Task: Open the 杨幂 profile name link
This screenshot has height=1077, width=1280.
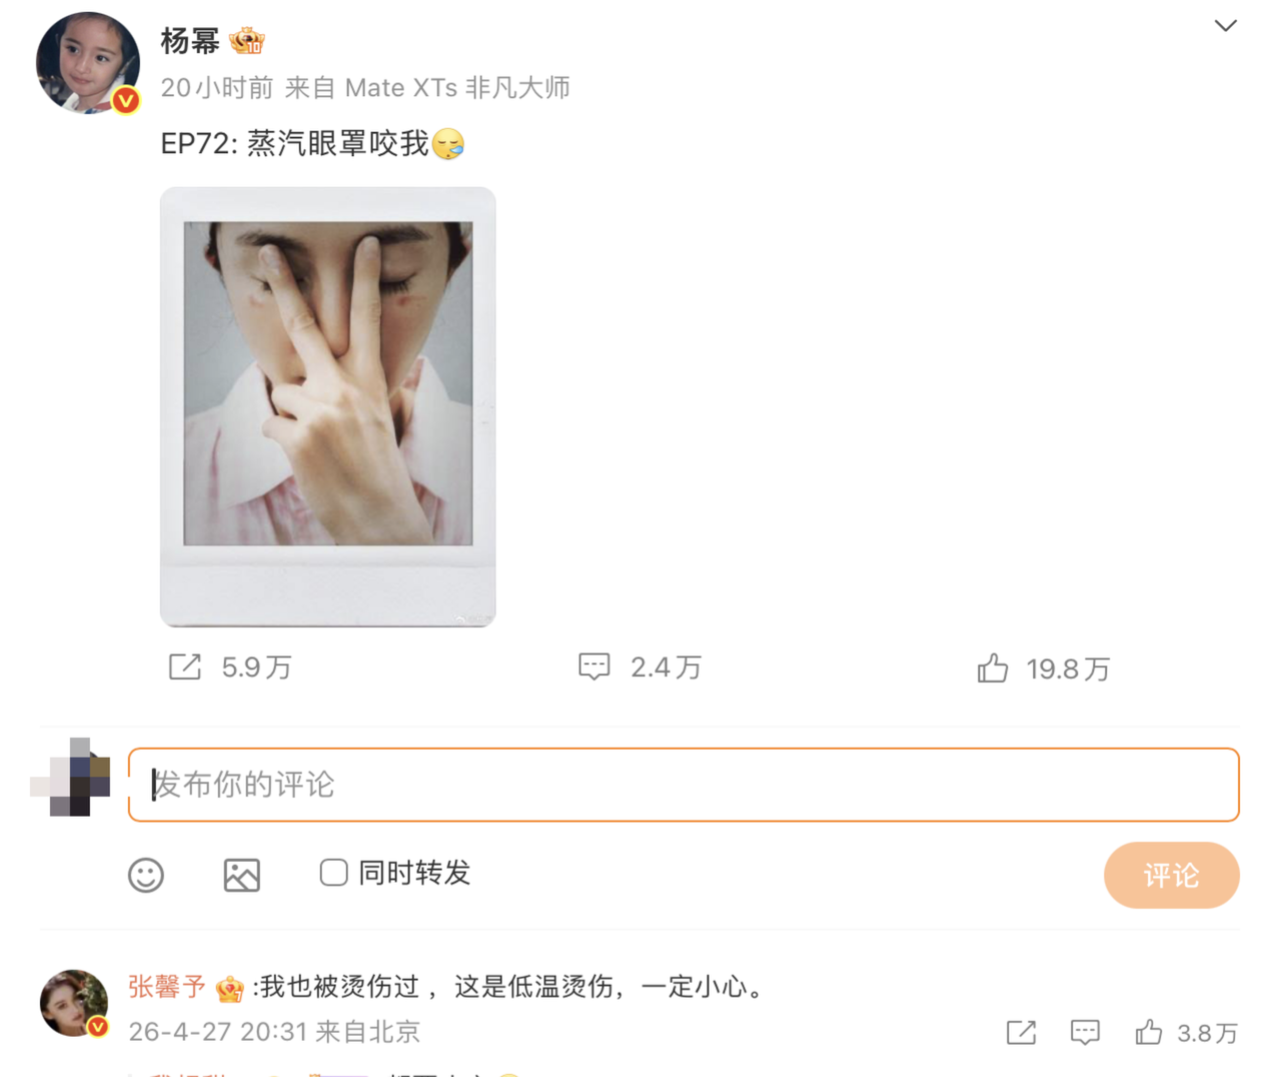Action: pos(190,41)
